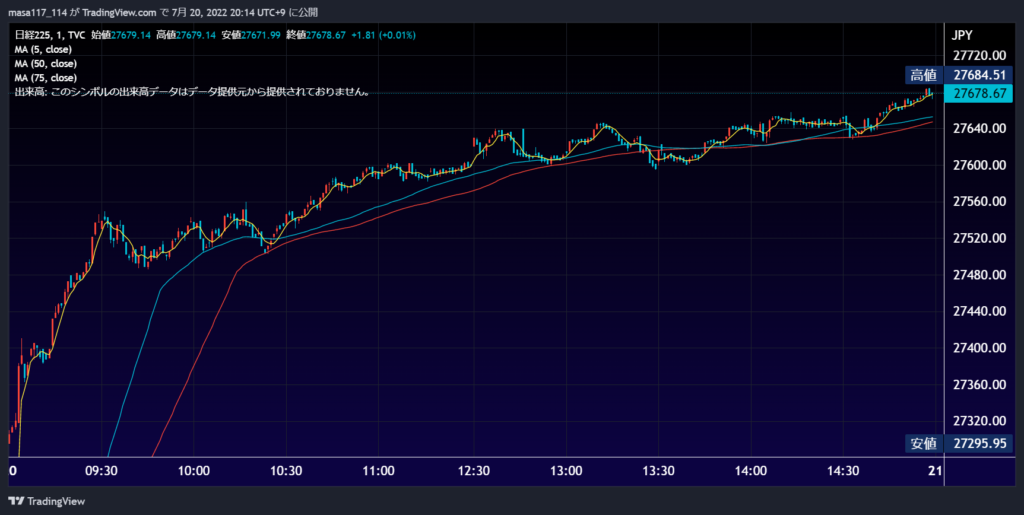
Task: Click the TradingView logo at bottom left
Action: pyautogui.click(x=46, y=501)
